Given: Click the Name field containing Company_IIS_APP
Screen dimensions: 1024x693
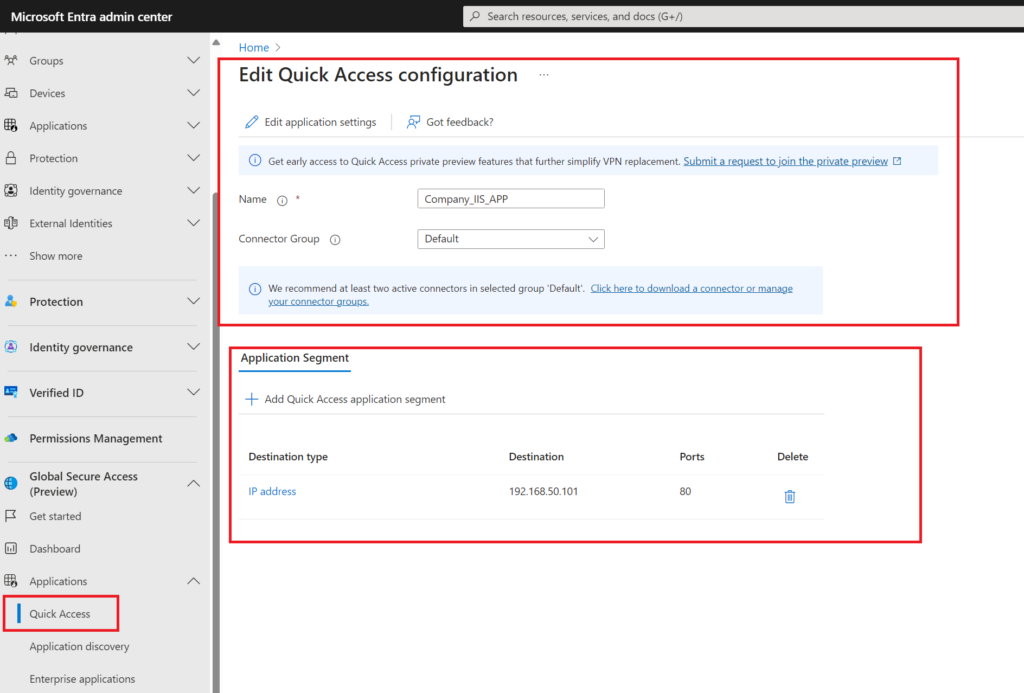Looking at the screenshot, I should pyautogui.click(x=511, y=199).
